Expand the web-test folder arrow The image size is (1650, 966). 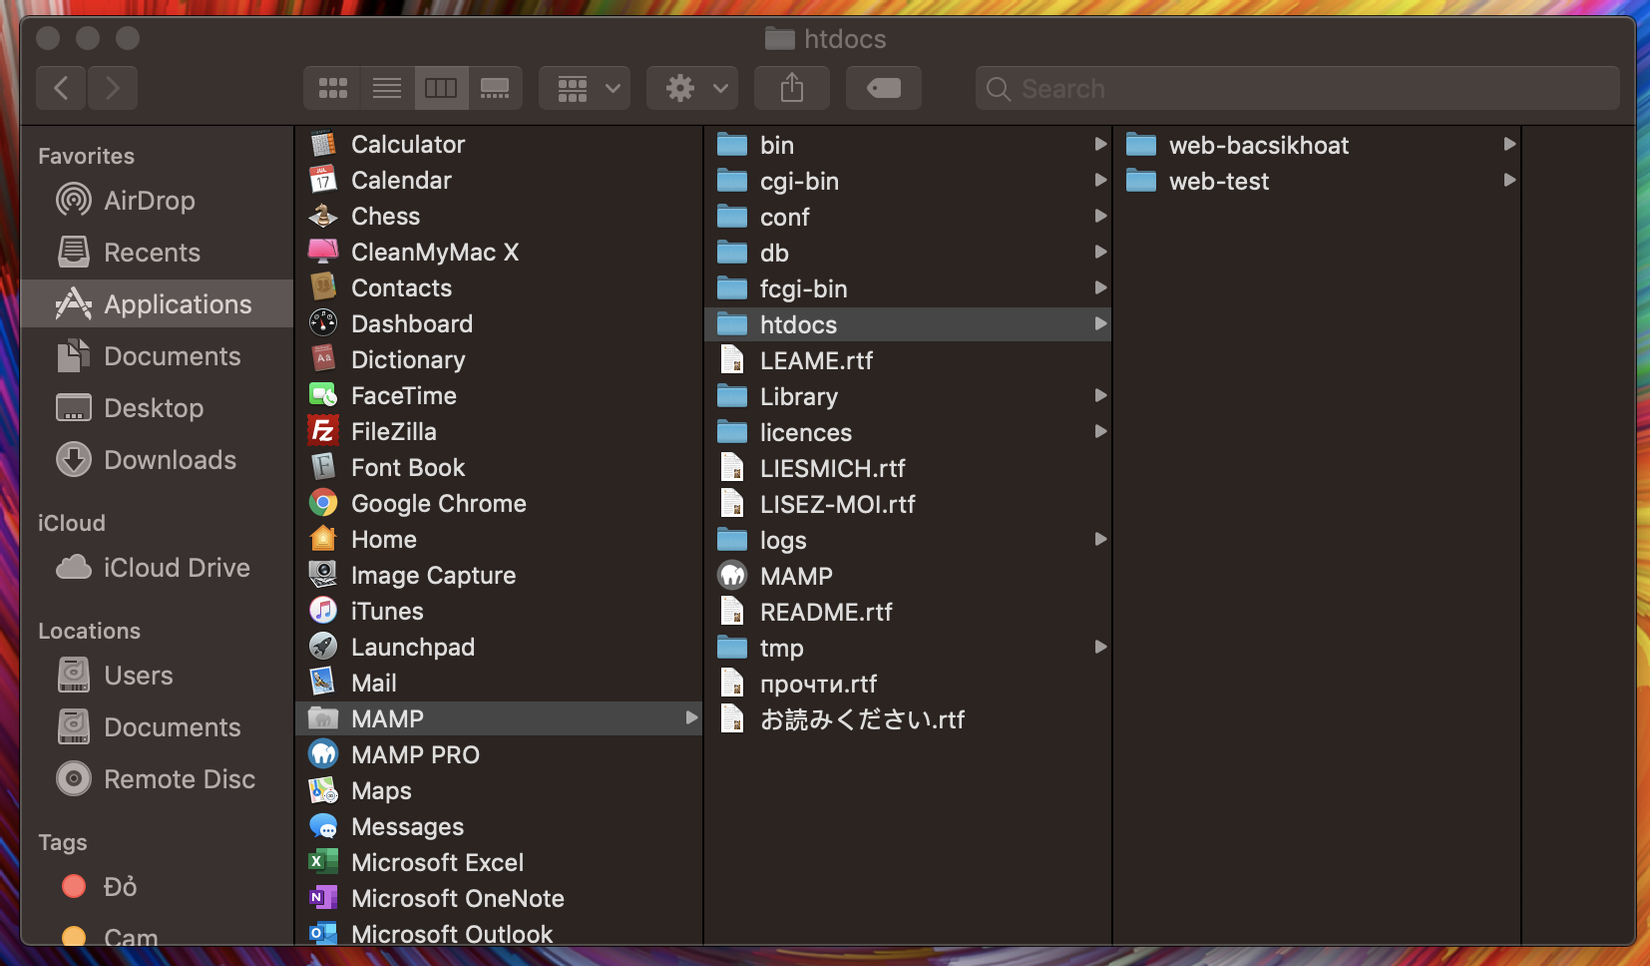pyautogui.click(x=1509, y=181)
